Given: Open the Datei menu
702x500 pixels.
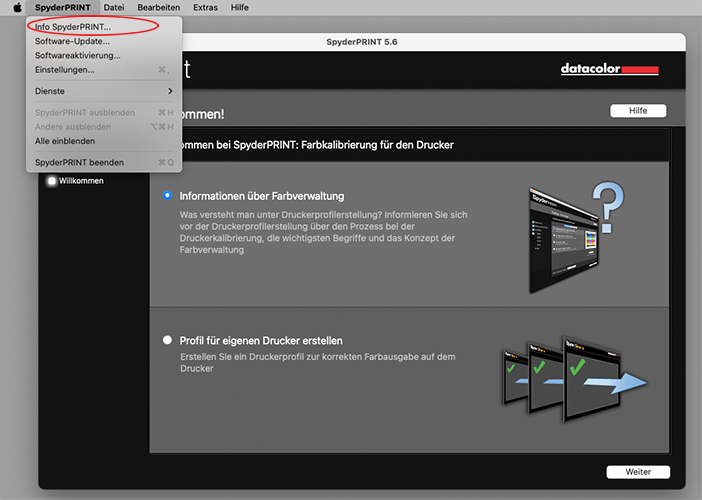Looking at the screenshot, I should (x=114, y=7).
